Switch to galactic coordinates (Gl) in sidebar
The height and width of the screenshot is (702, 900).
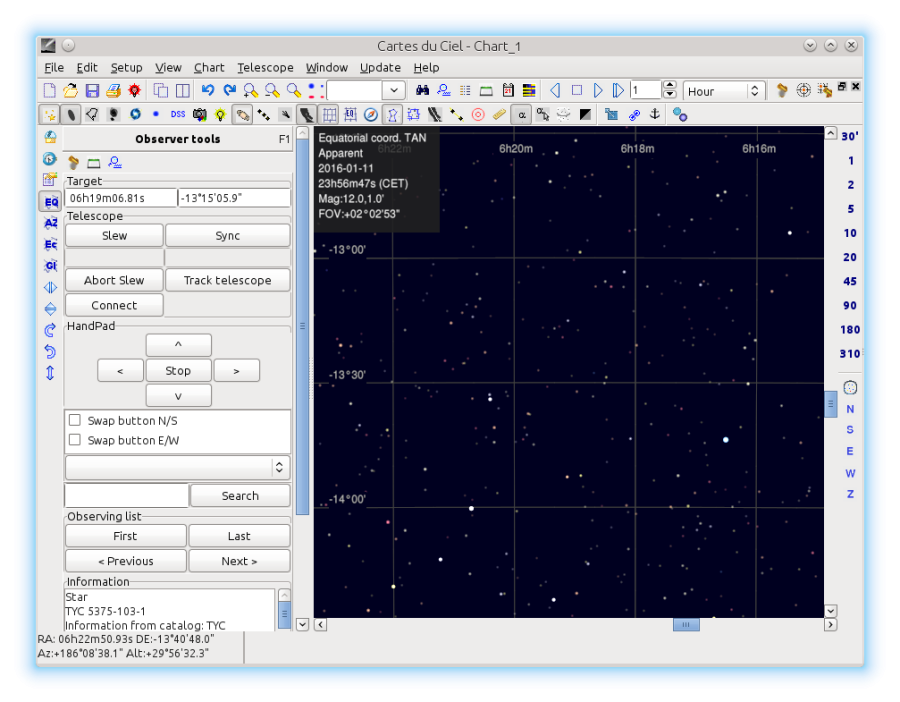click(x=51, y=266)
